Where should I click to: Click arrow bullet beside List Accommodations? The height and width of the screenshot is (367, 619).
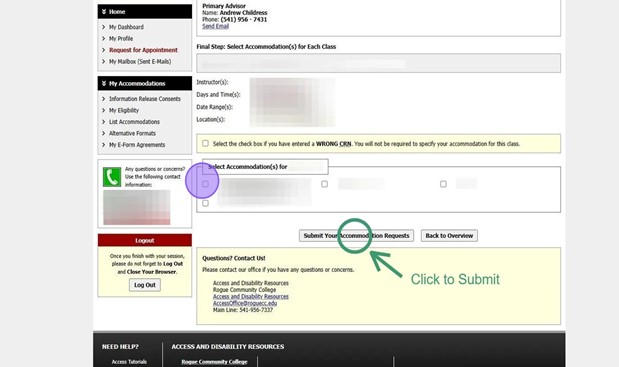pyautogui.click(x=103, y=122)
